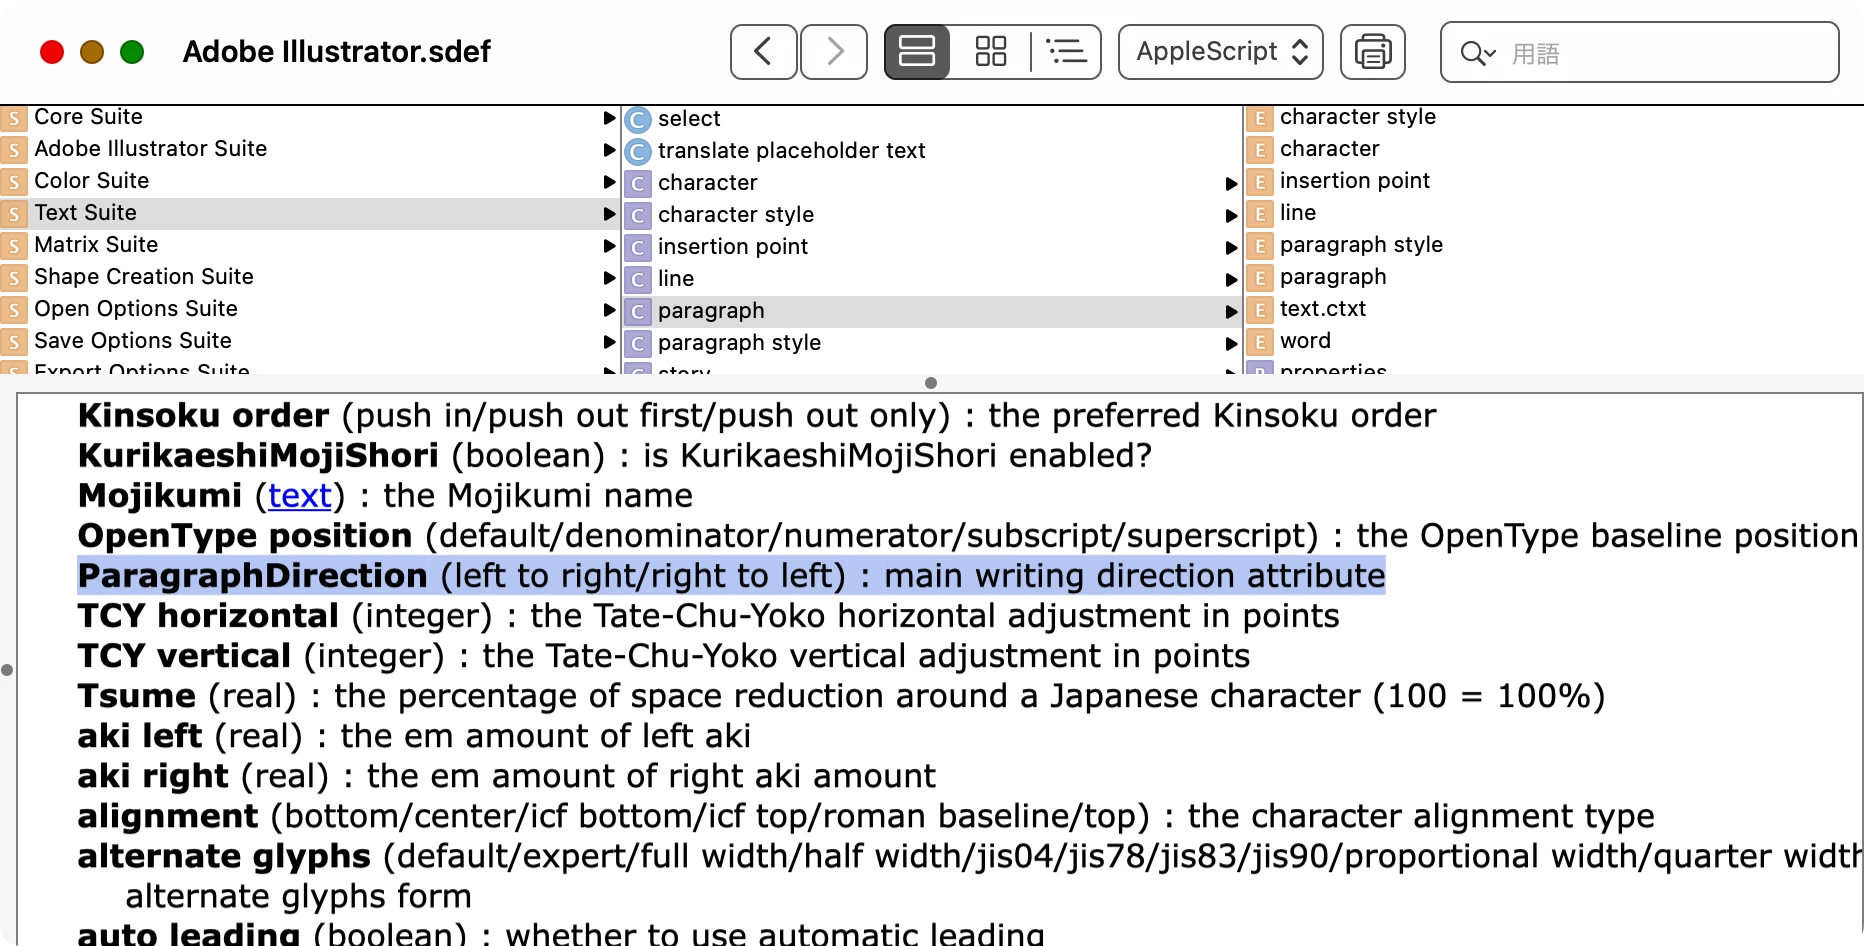
Task: Select Save Options Suite row
Action: [309, 341]
